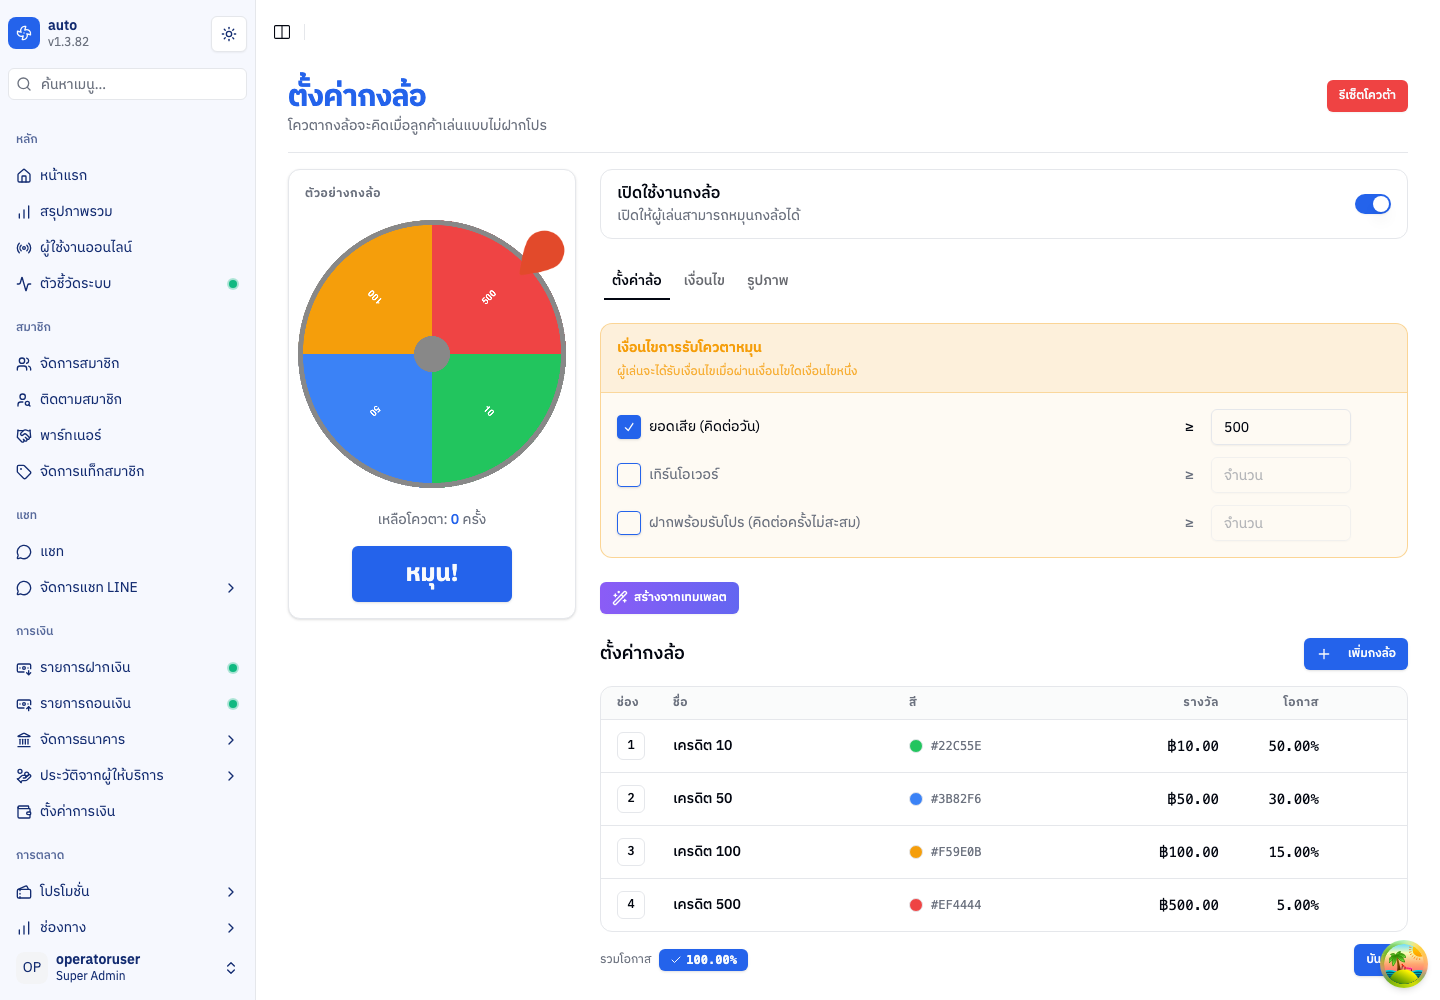This screenshot has height=1000, width=1440.
Task: Click the red รีเซ็ตโควต้า button
Action: point(1367,96)
